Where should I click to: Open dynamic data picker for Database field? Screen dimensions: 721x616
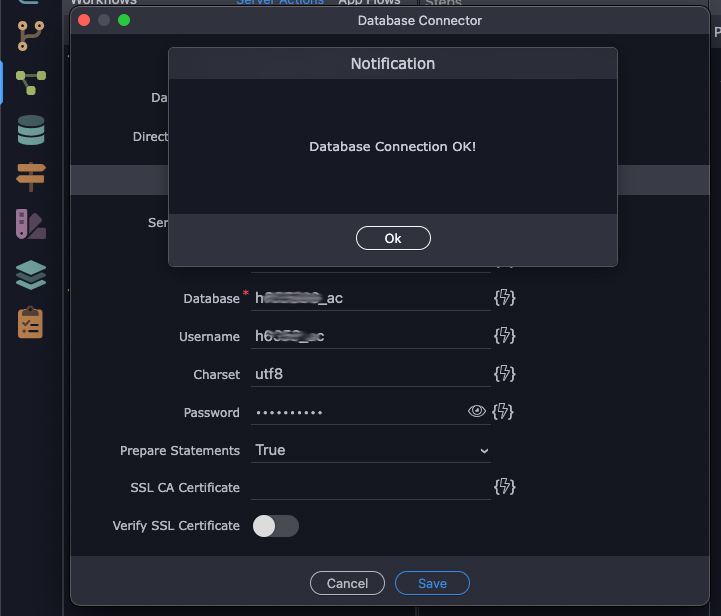[x=504, y=297]
